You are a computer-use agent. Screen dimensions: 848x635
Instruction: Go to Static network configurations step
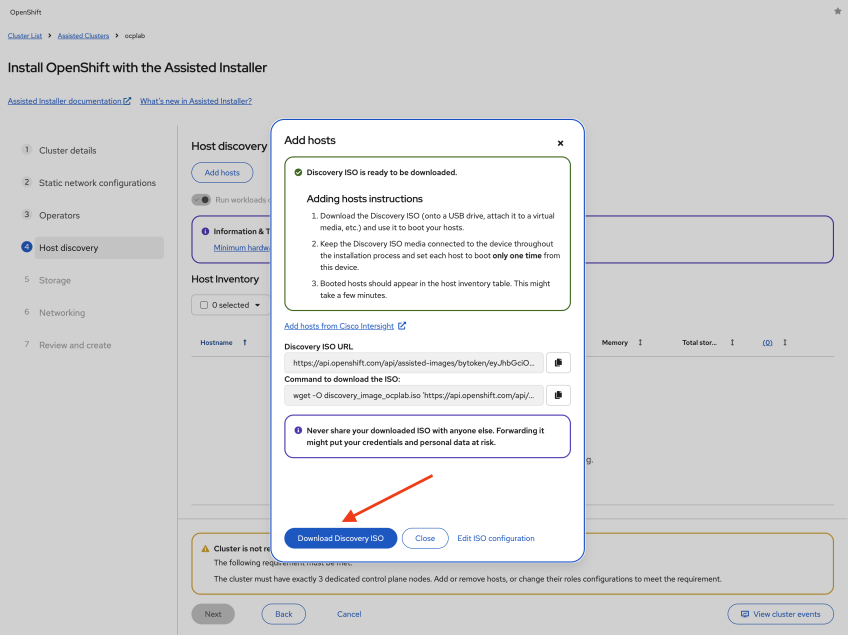coord(97,183)
